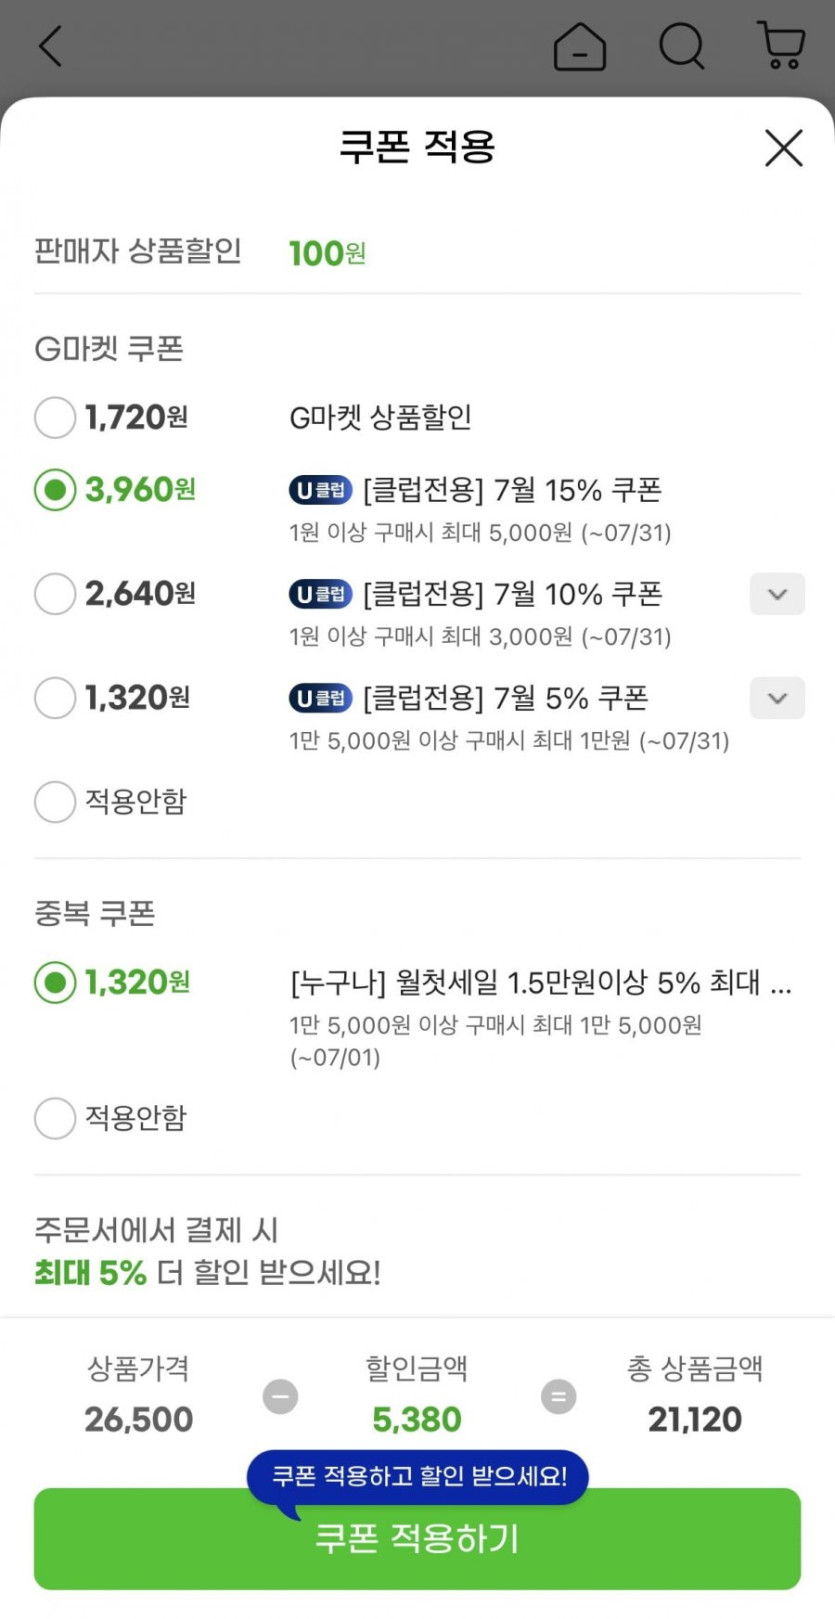This screenshot has height=1619, width=835.
Task: Tap U클럽 badge on 10% coupon
Action: [320, 594]
